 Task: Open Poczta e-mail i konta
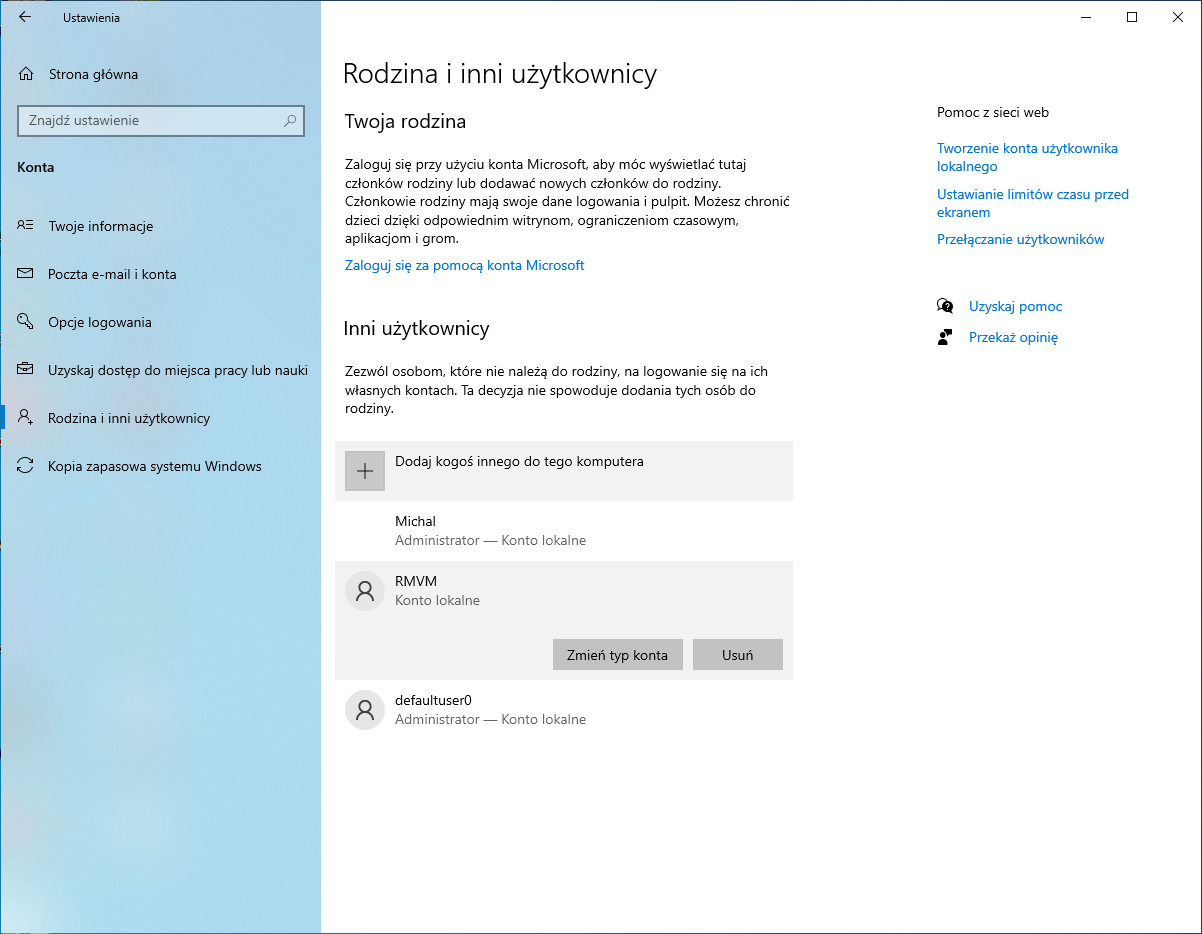click(112, 274)
